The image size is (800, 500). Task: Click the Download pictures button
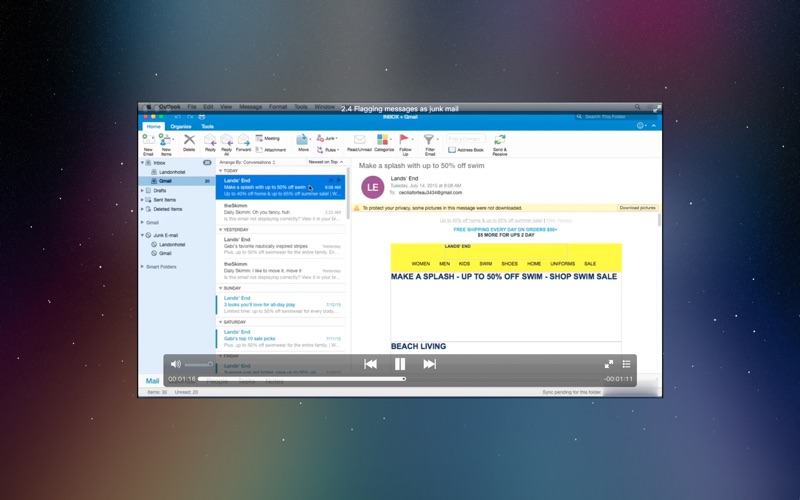[637, 208]
